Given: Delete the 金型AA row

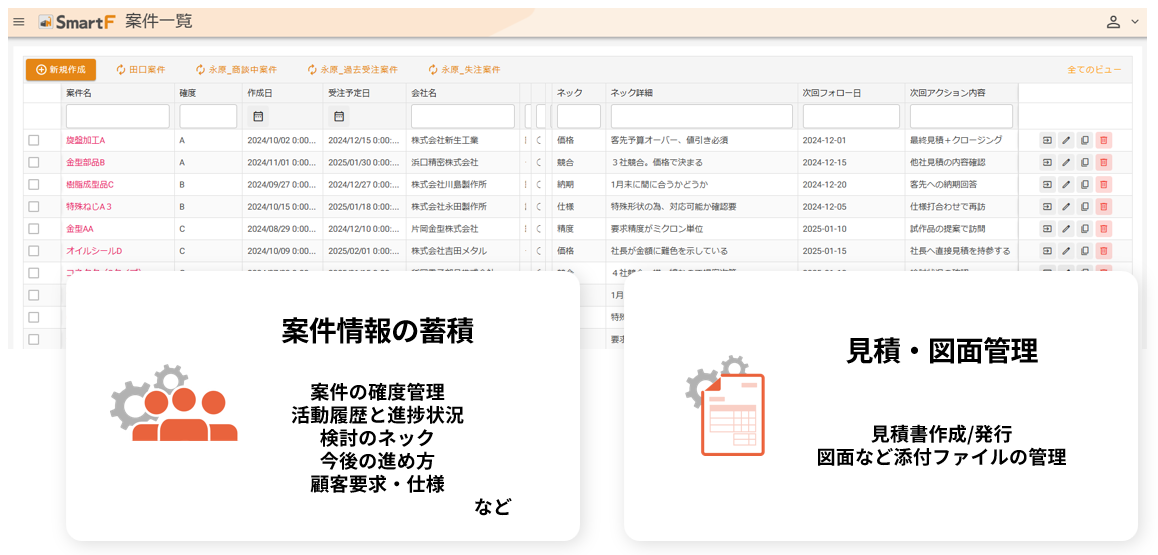Looking at the screenshot, I should pyautogui.click(x=1103, y=229).
